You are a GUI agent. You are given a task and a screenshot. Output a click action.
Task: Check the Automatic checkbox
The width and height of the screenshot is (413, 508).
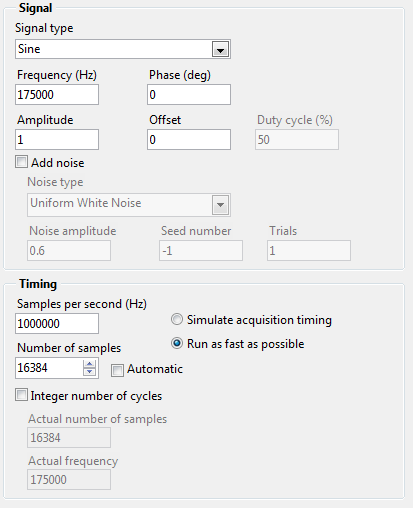(x=117, y=370)
